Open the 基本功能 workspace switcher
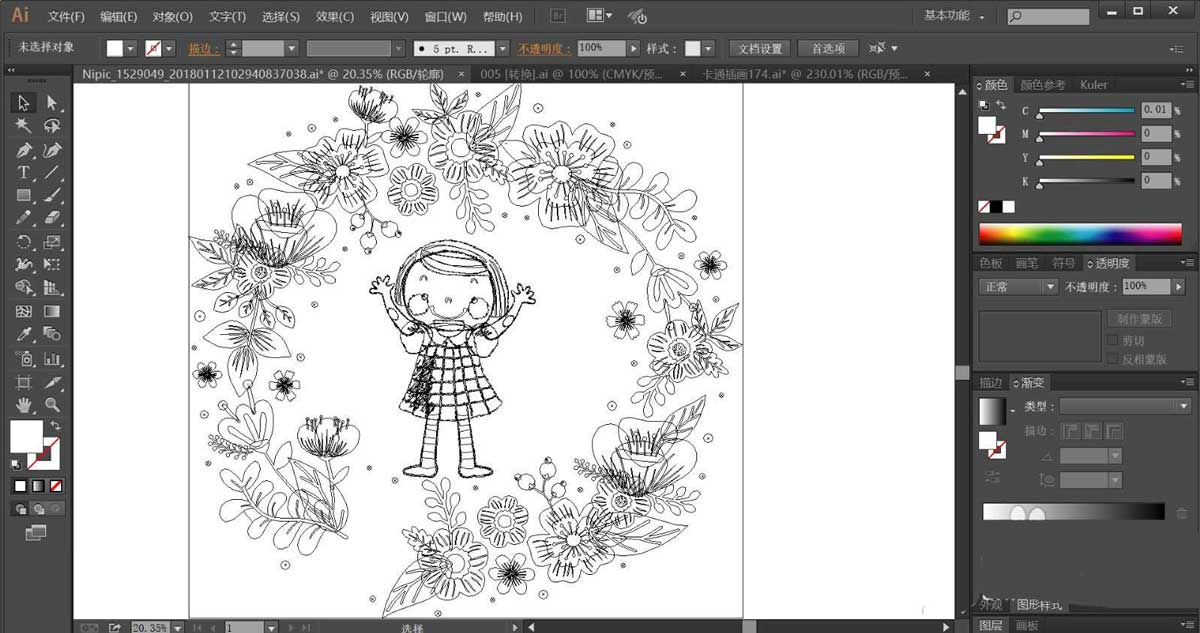The height and width of the screenshot is (633, 1200). coord(954,16)
